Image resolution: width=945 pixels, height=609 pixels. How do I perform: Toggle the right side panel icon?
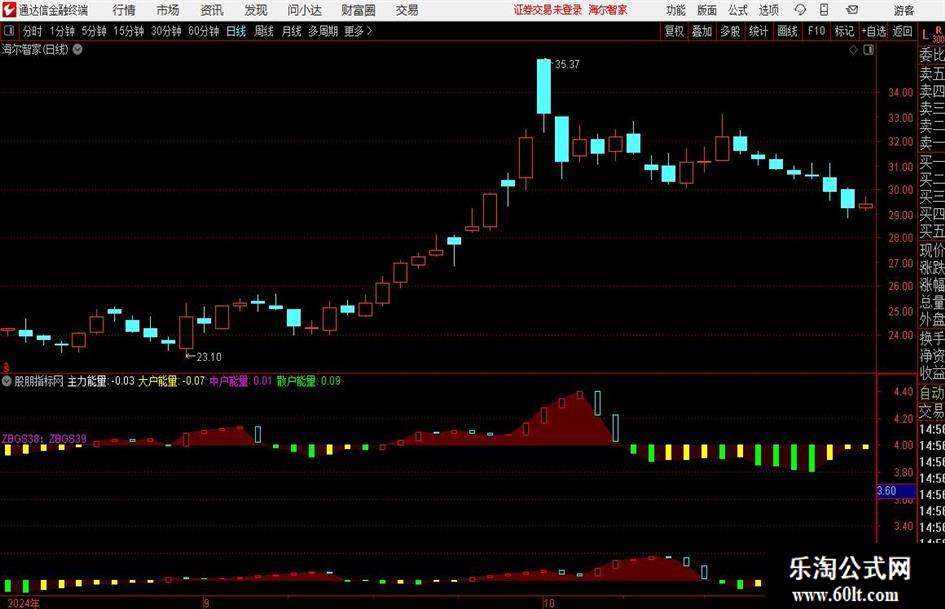[x=868, y=50]
